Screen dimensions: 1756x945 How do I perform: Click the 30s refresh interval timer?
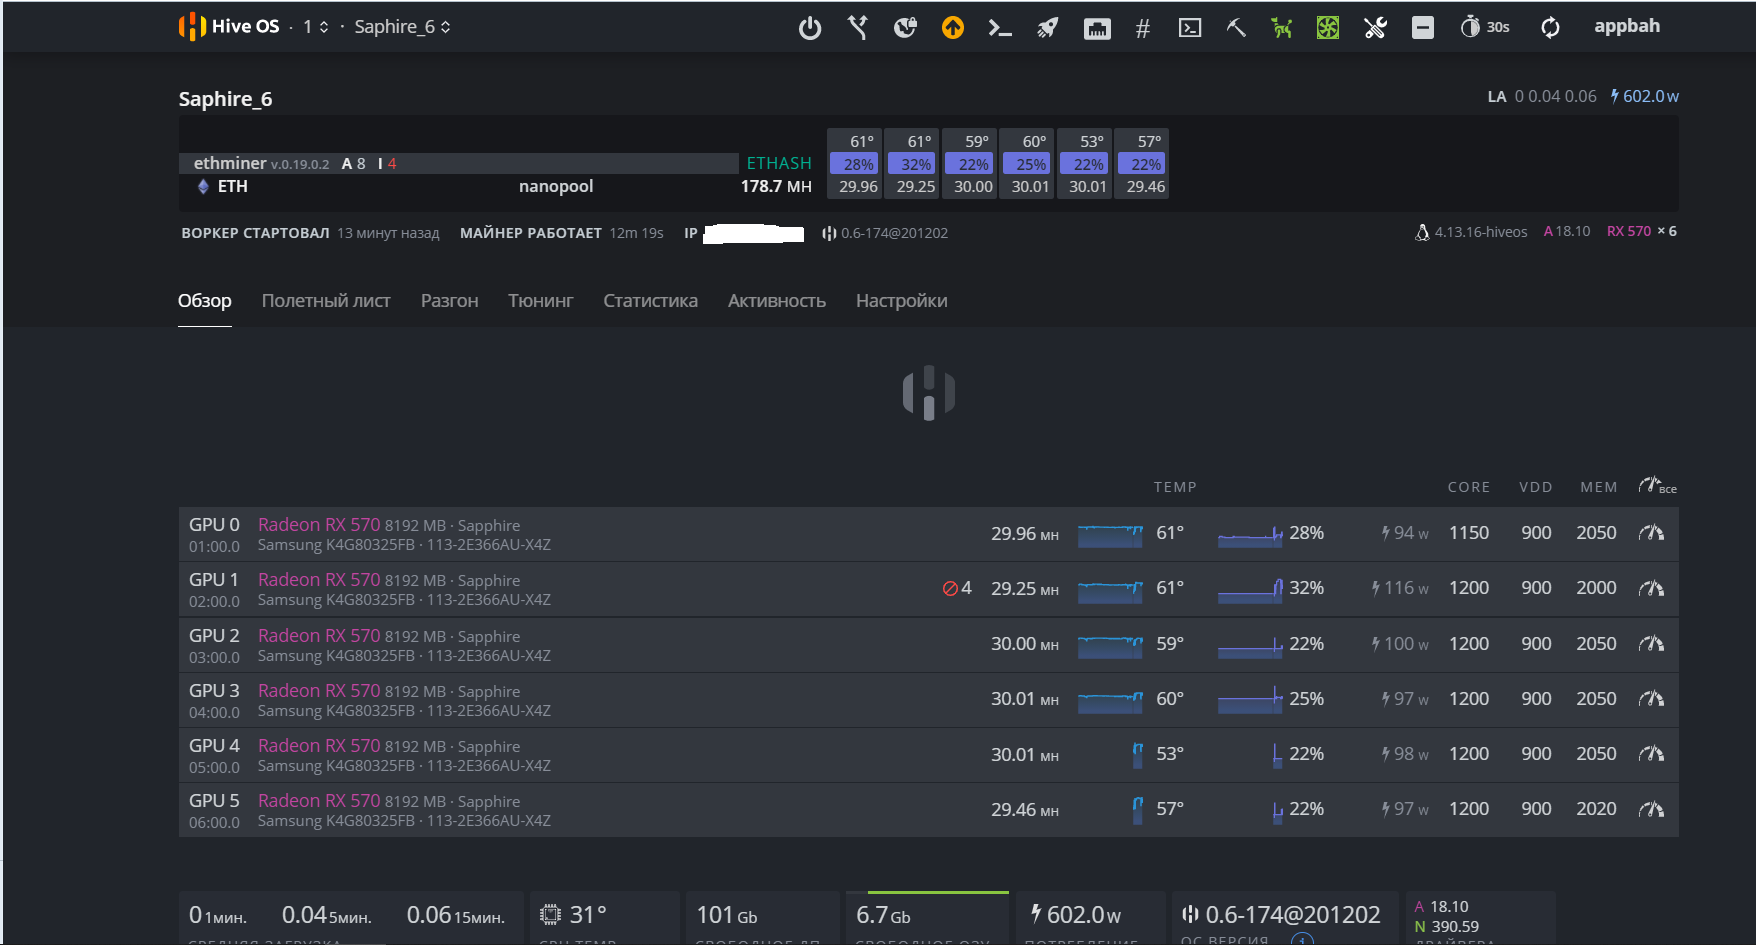pos(1485,27)
